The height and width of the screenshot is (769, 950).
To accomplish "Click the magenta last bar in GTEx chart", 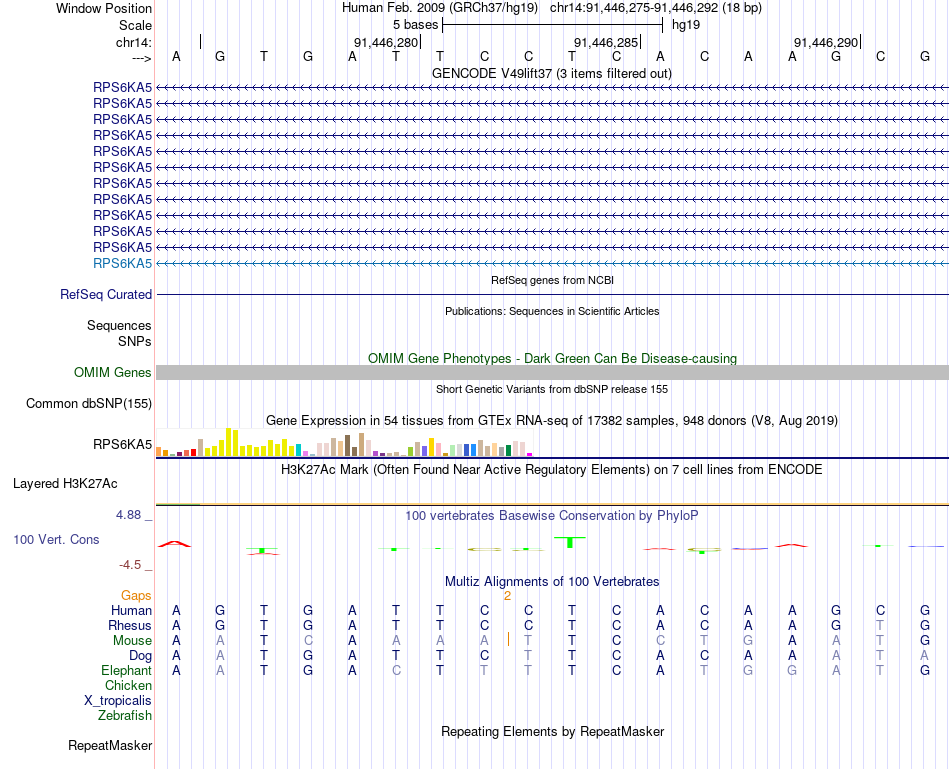I will (x=530, y=454).
